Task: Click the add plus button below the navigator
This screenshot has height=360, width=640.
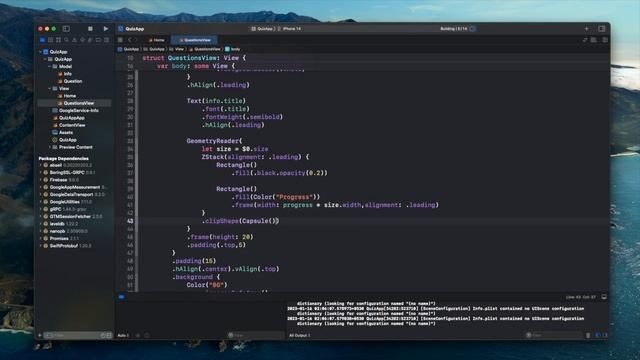Action: (x=40, y=335)
